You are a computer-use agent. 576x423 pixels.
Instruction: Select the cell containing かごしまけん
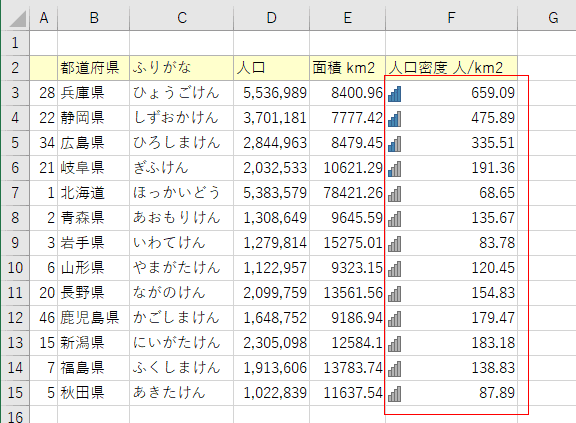[181, 318]
